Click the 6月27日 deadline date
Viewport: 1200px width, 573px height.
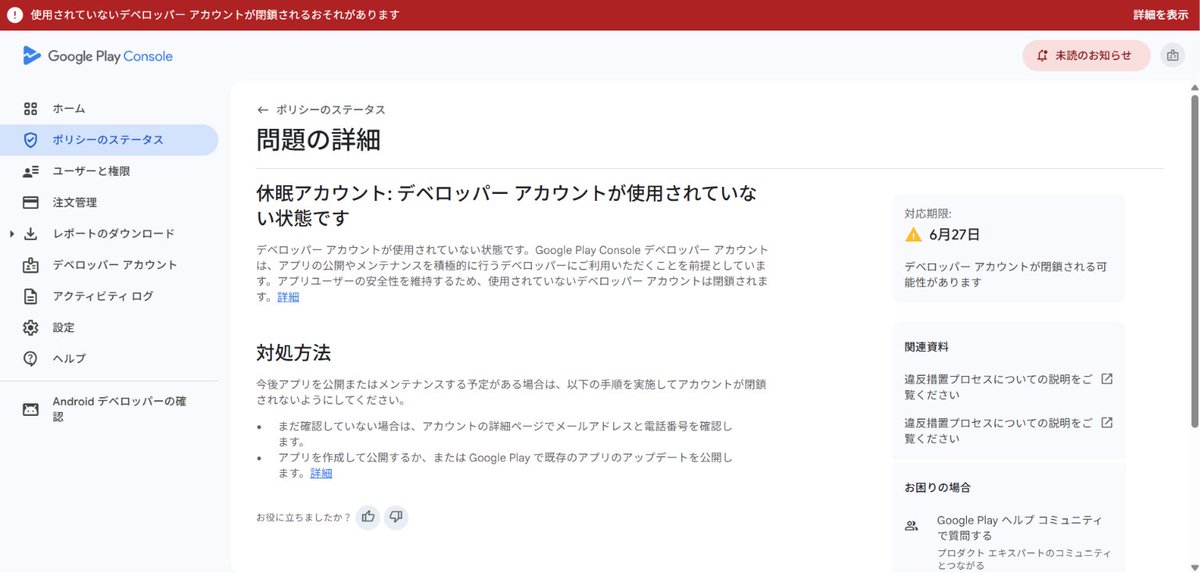click(x=954, y=235)
